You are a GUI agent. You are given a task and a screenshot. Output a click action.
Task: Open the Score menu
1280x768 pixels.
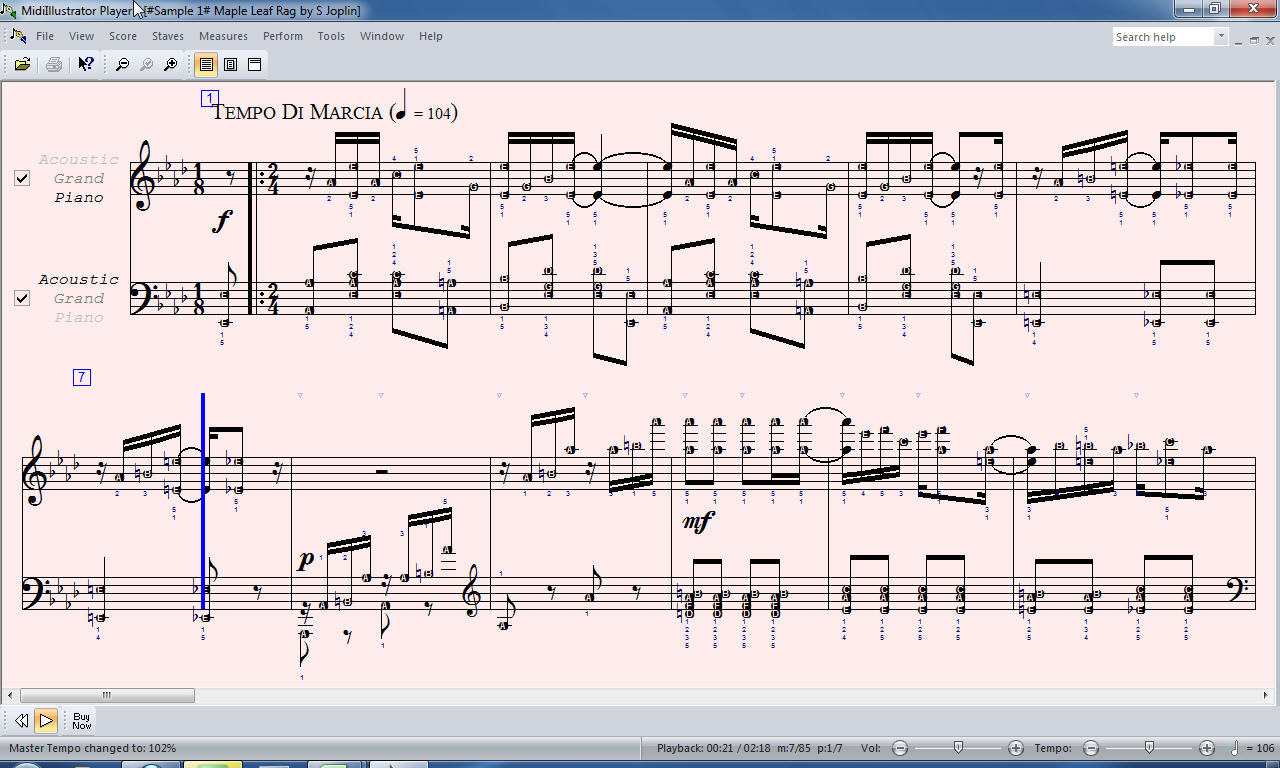pos(123,36)
